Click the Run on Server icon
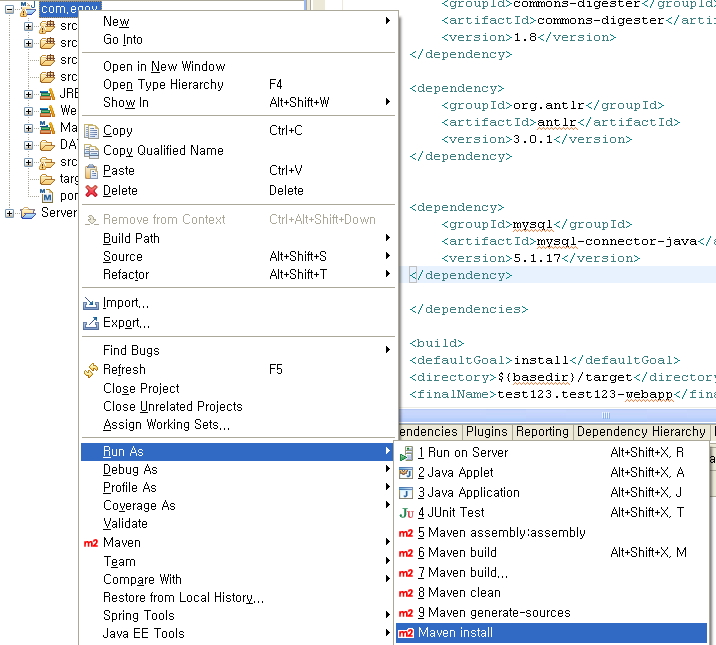Screen dimensions: 716x645 [x=406, y=453]
